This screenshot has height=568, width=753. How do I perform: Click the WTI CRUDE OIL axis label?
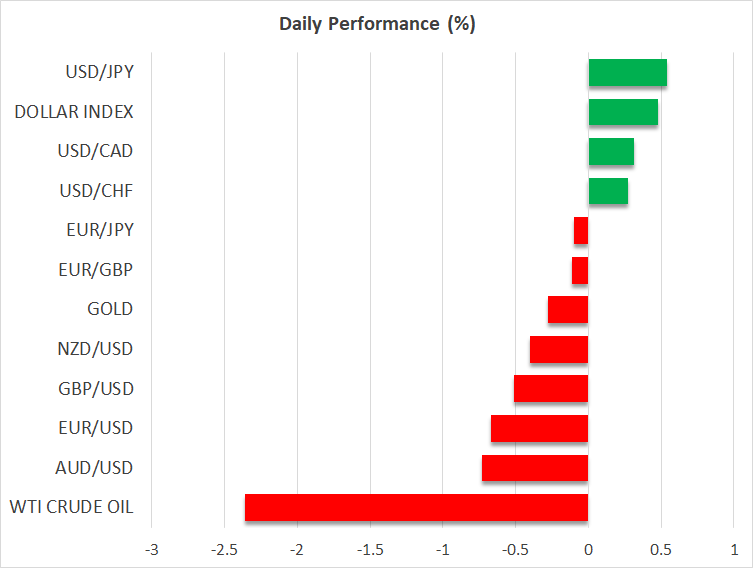pos(72,508)
